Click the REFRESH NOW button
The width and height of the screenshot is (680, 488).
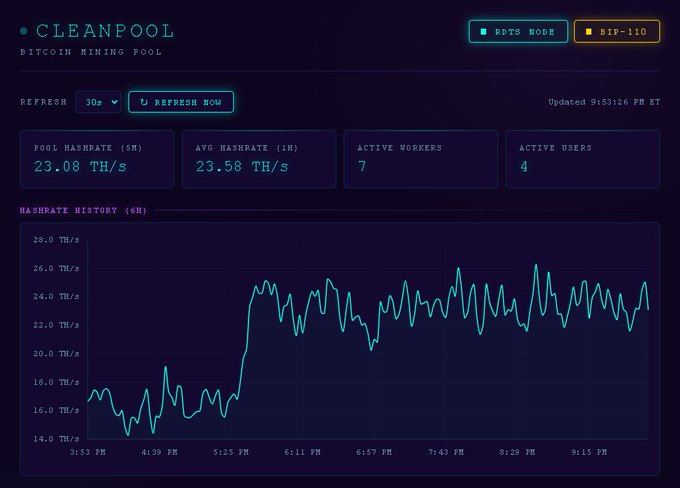coord(181,102)
